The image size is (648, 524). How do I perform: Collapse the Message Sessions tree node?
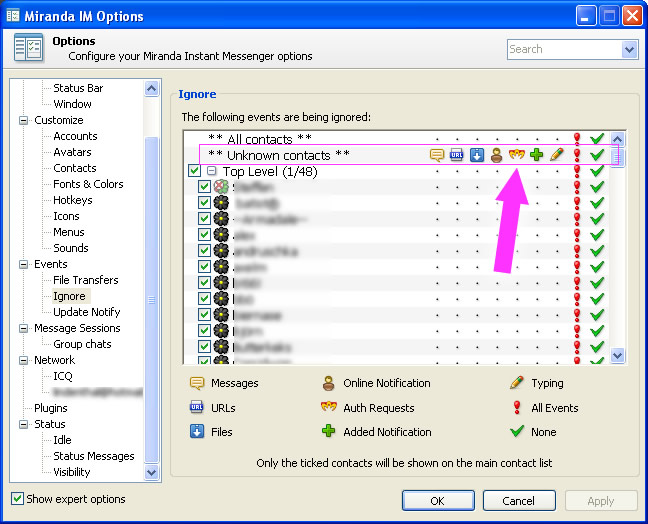(x=24, y=329)
